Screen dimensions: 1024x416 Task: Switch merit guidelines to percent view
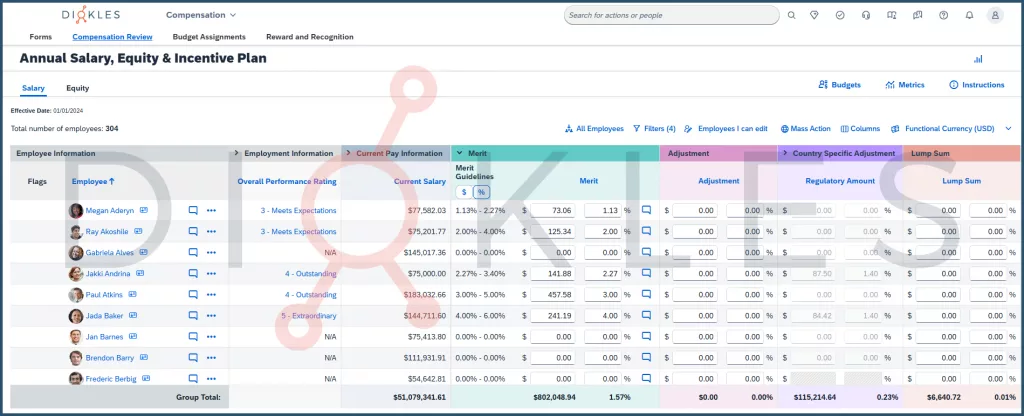click(x=480, y=192)
